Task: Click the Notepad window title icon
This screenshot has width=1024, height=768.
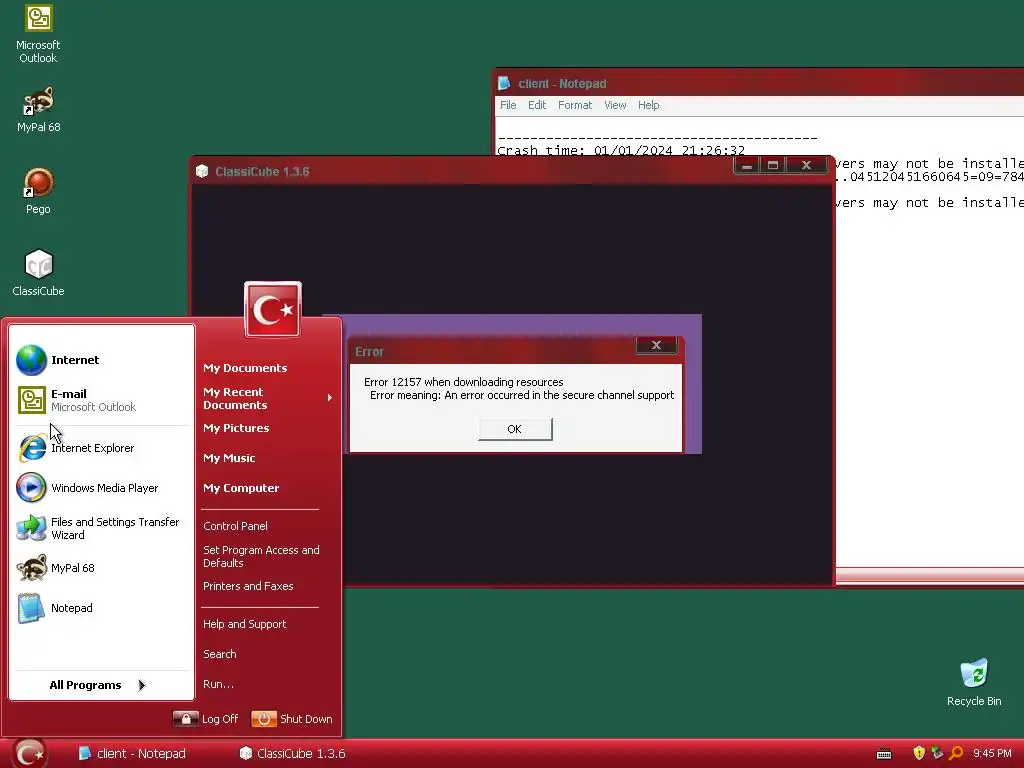Action: [504, 83]
